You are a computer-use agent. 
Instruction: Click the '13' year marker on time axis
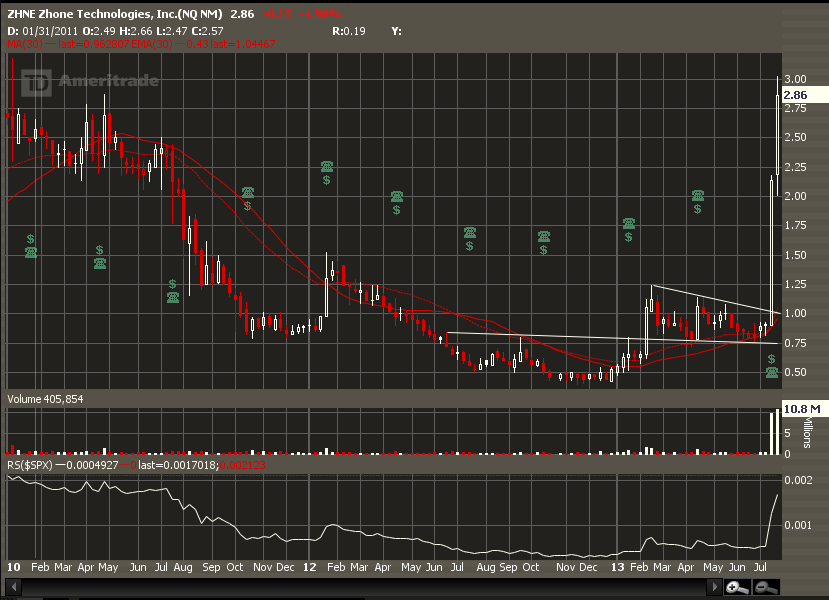[617, 567]
